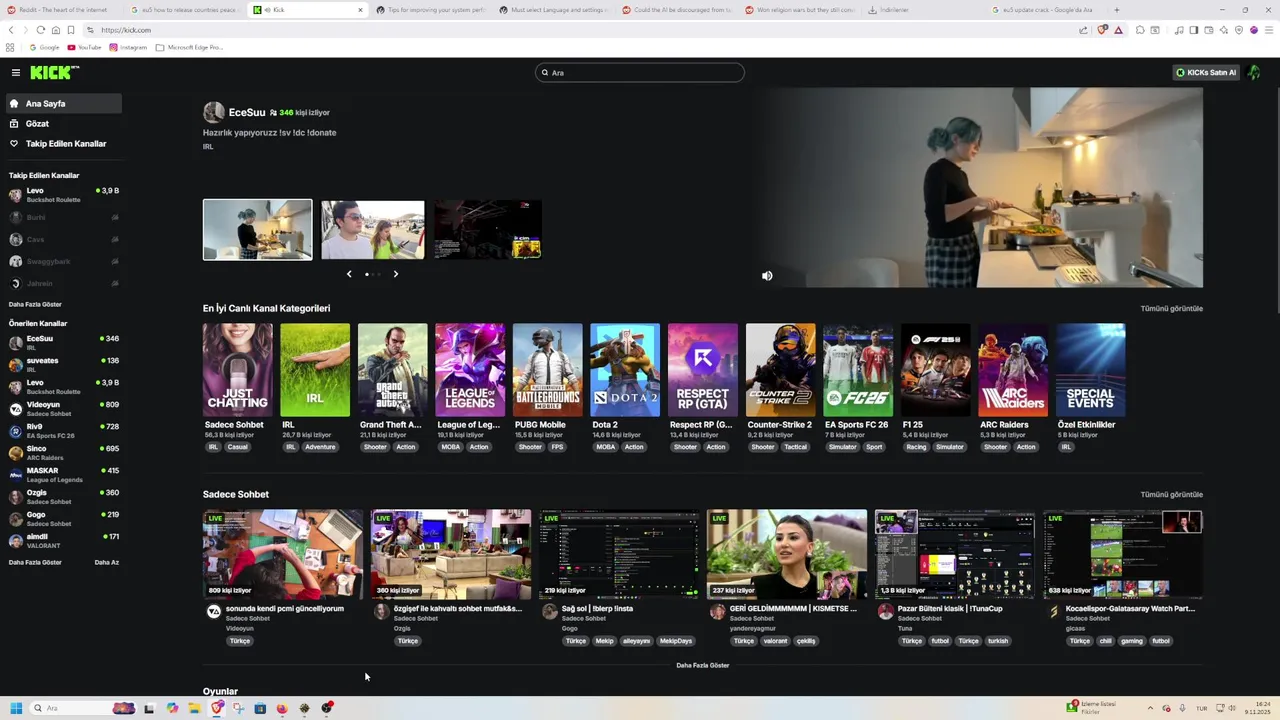Open IRL category cover
This screenshot has height=720, width=1280.
[315, 369]
